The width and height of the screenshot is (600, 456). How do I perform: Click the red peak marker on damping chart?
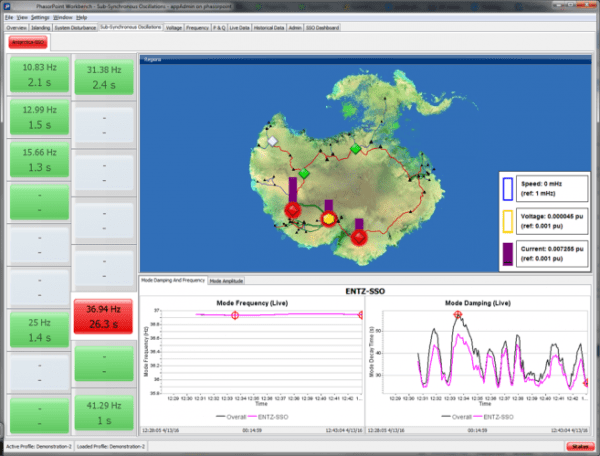point(458,315)
